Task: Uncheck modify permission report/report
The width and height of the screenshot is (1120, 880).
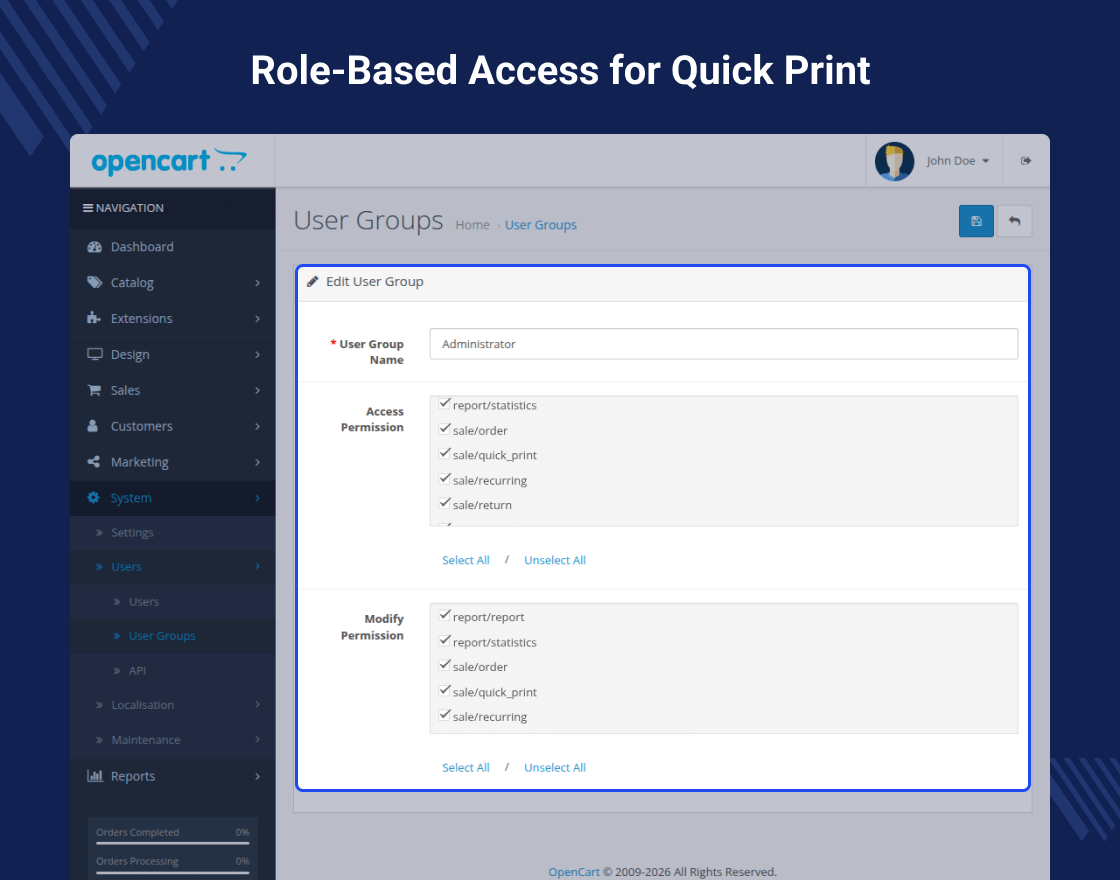Action: point(444,615)
